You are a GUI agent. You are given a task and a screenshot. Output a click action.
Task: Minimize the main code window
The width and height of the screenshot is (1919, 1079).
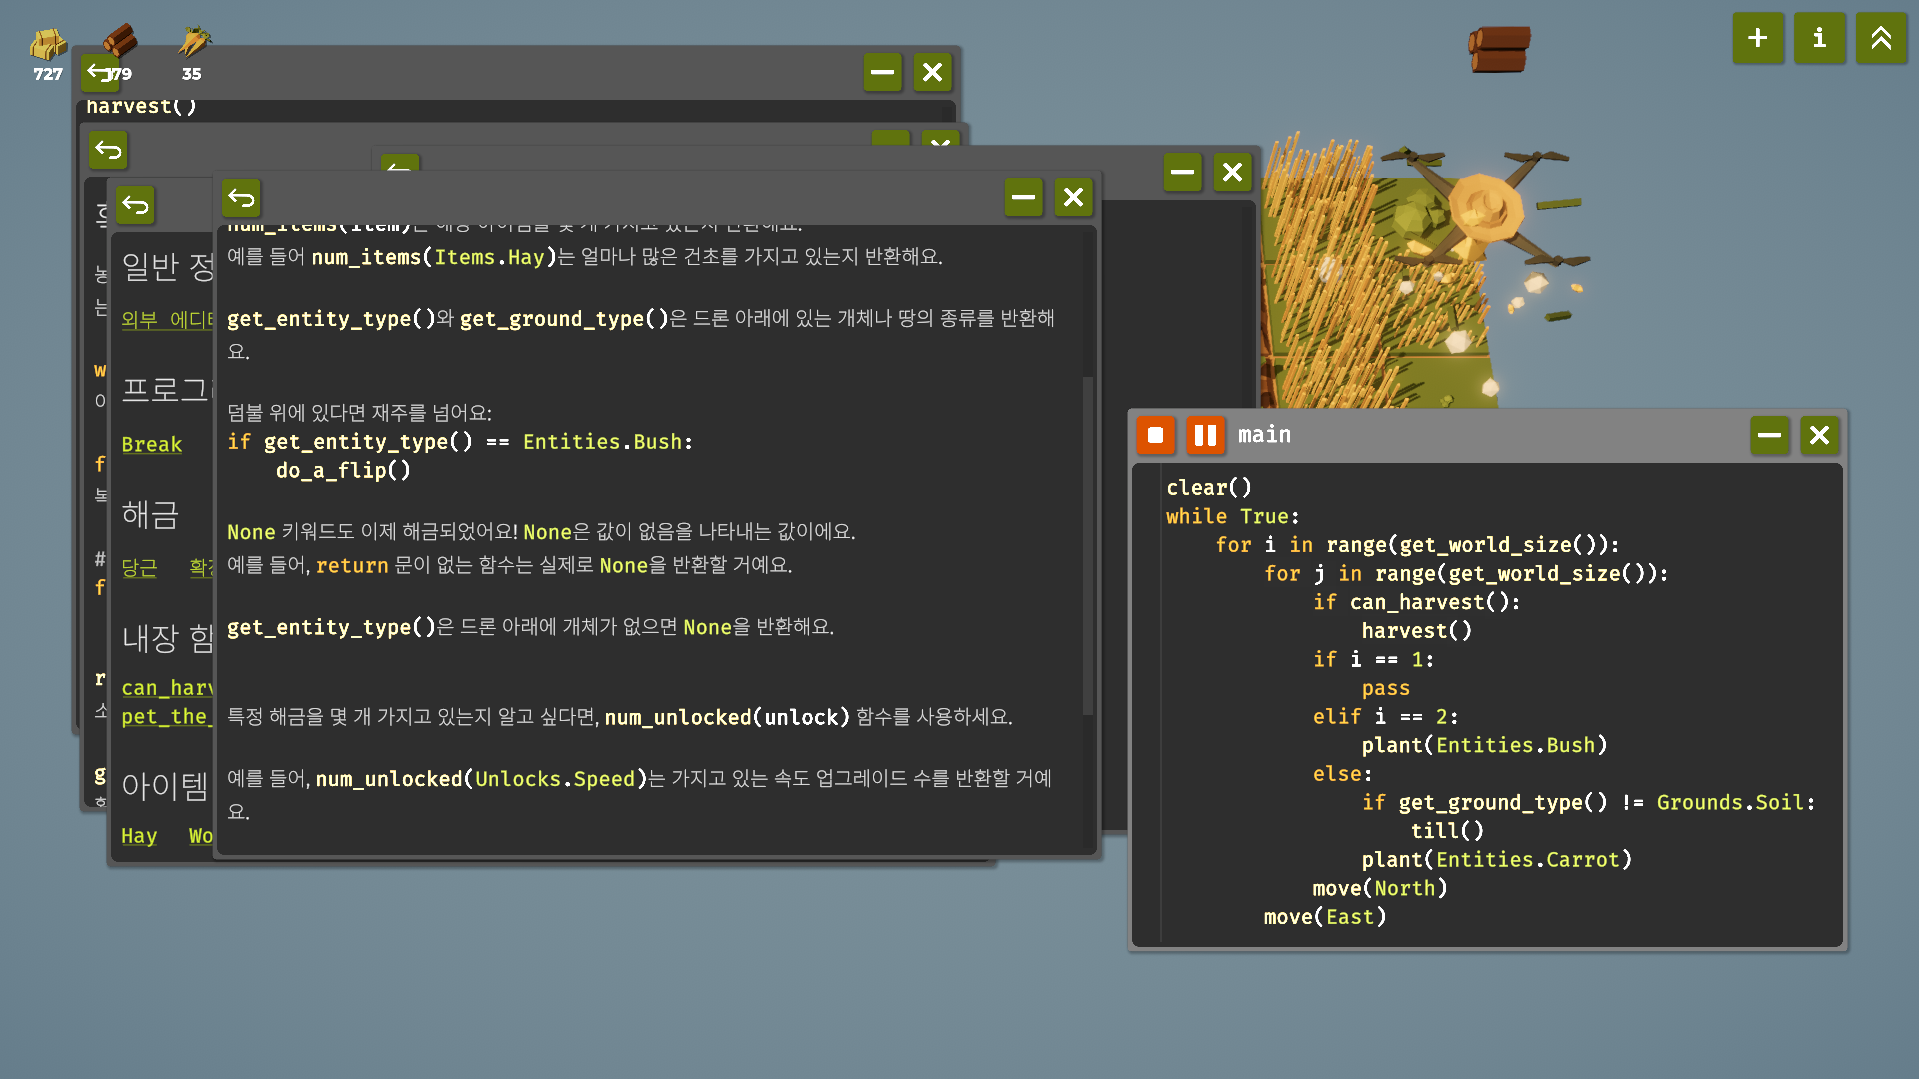pyautogui.click(x=1769, y=435)
